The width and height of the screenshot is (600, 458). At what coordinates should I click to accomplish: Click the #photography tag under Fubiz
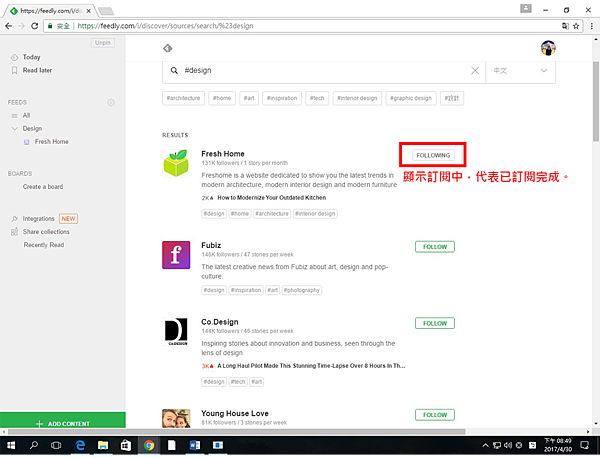302,290
